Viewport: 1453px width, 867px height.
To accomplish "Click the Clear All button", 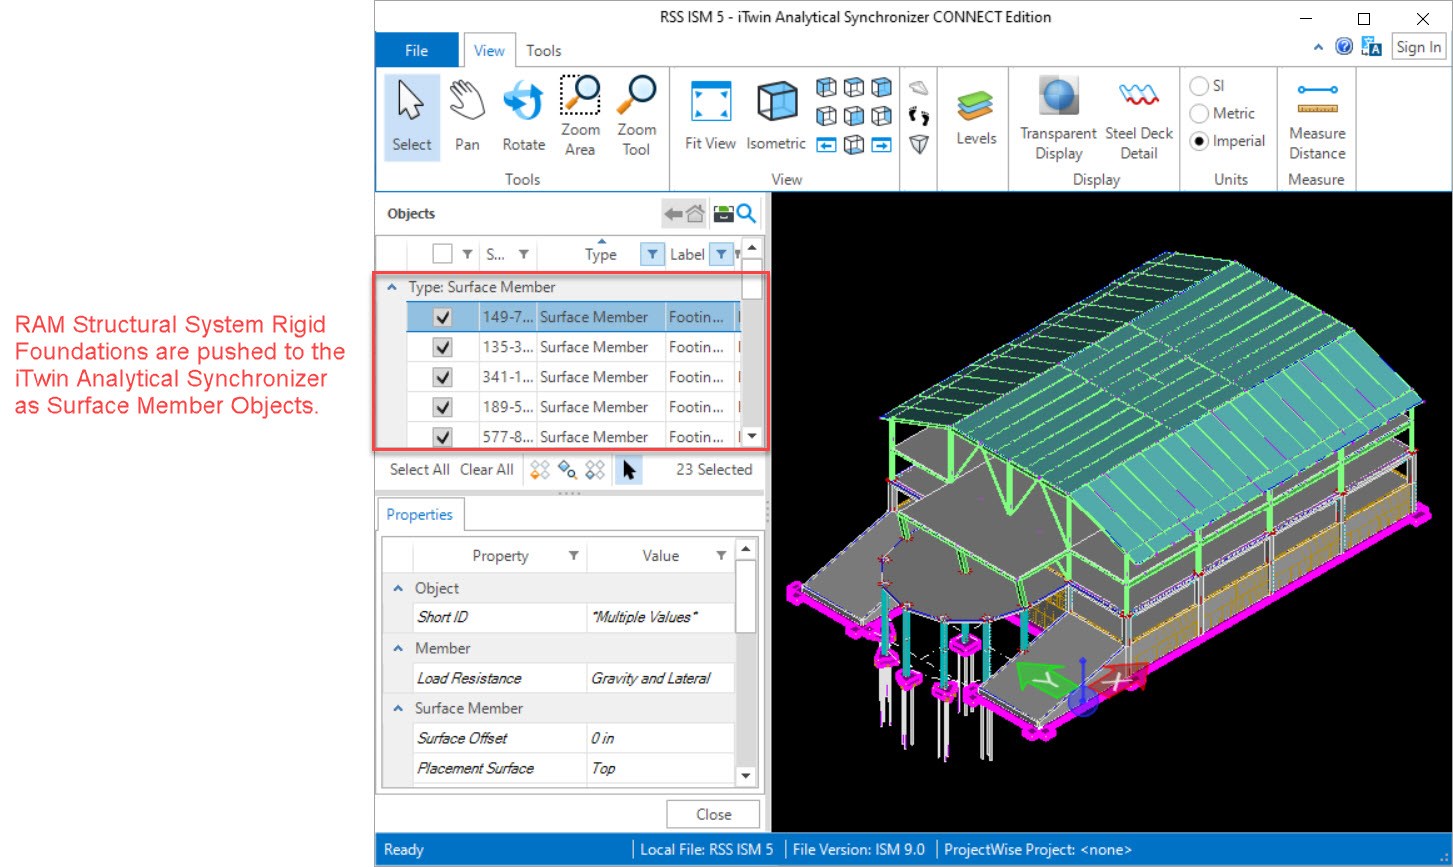I will 487,470.
